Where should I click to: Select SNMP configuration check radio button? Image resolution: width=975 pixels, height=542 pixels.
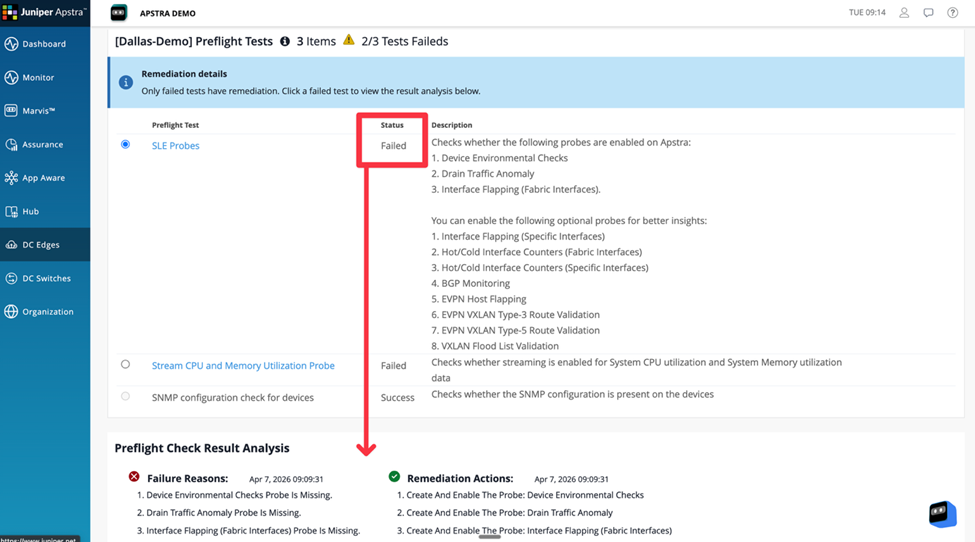[126, 396]
